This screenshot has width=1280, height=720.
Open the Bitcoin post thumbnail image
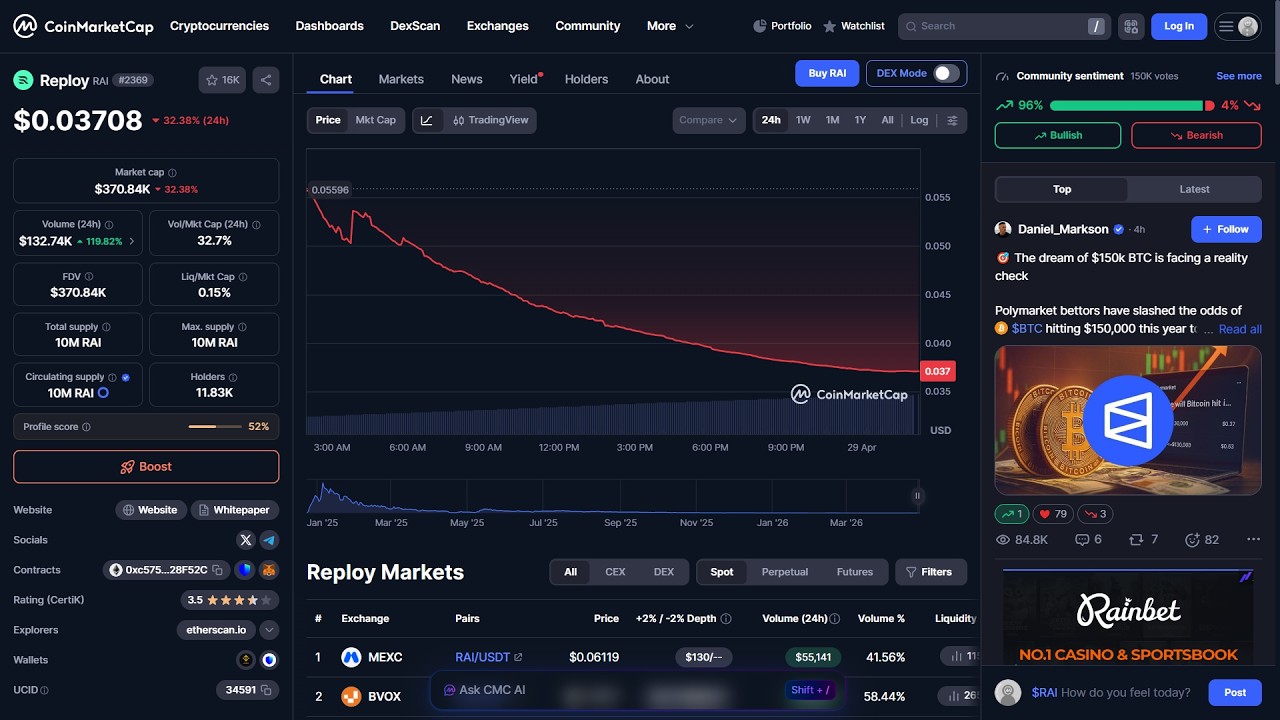click(1128, 420)
